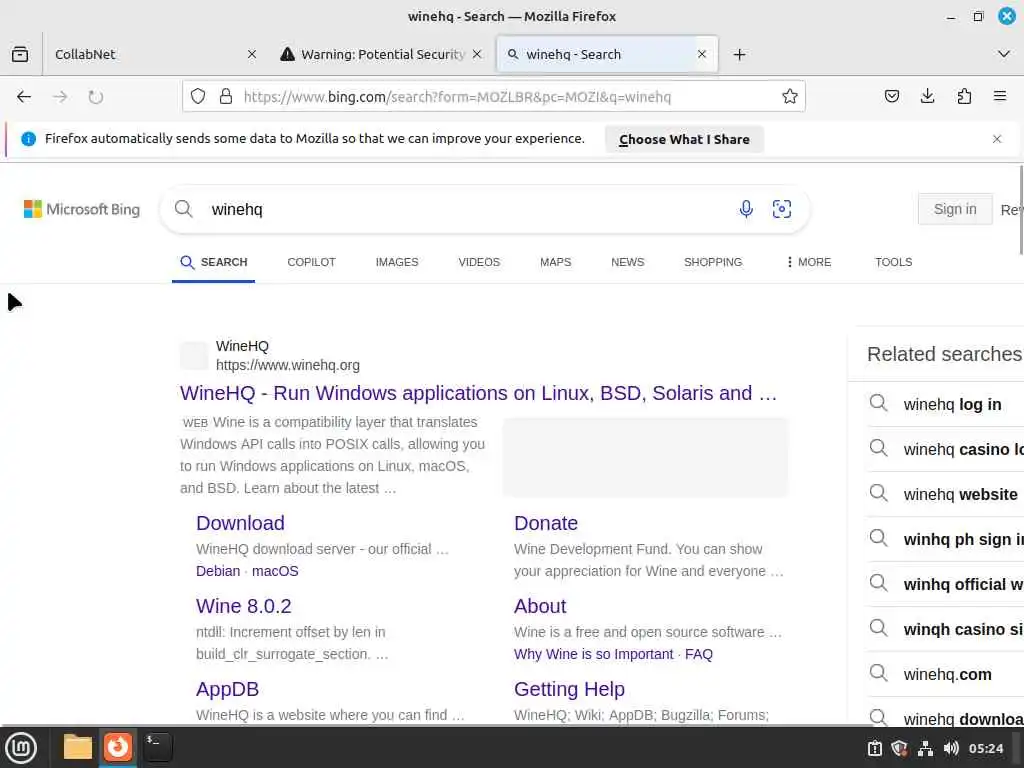Click Bing magnifier search icon
Screen dimensions: 1024x768
pyautogui.click(x=184, y=209)
